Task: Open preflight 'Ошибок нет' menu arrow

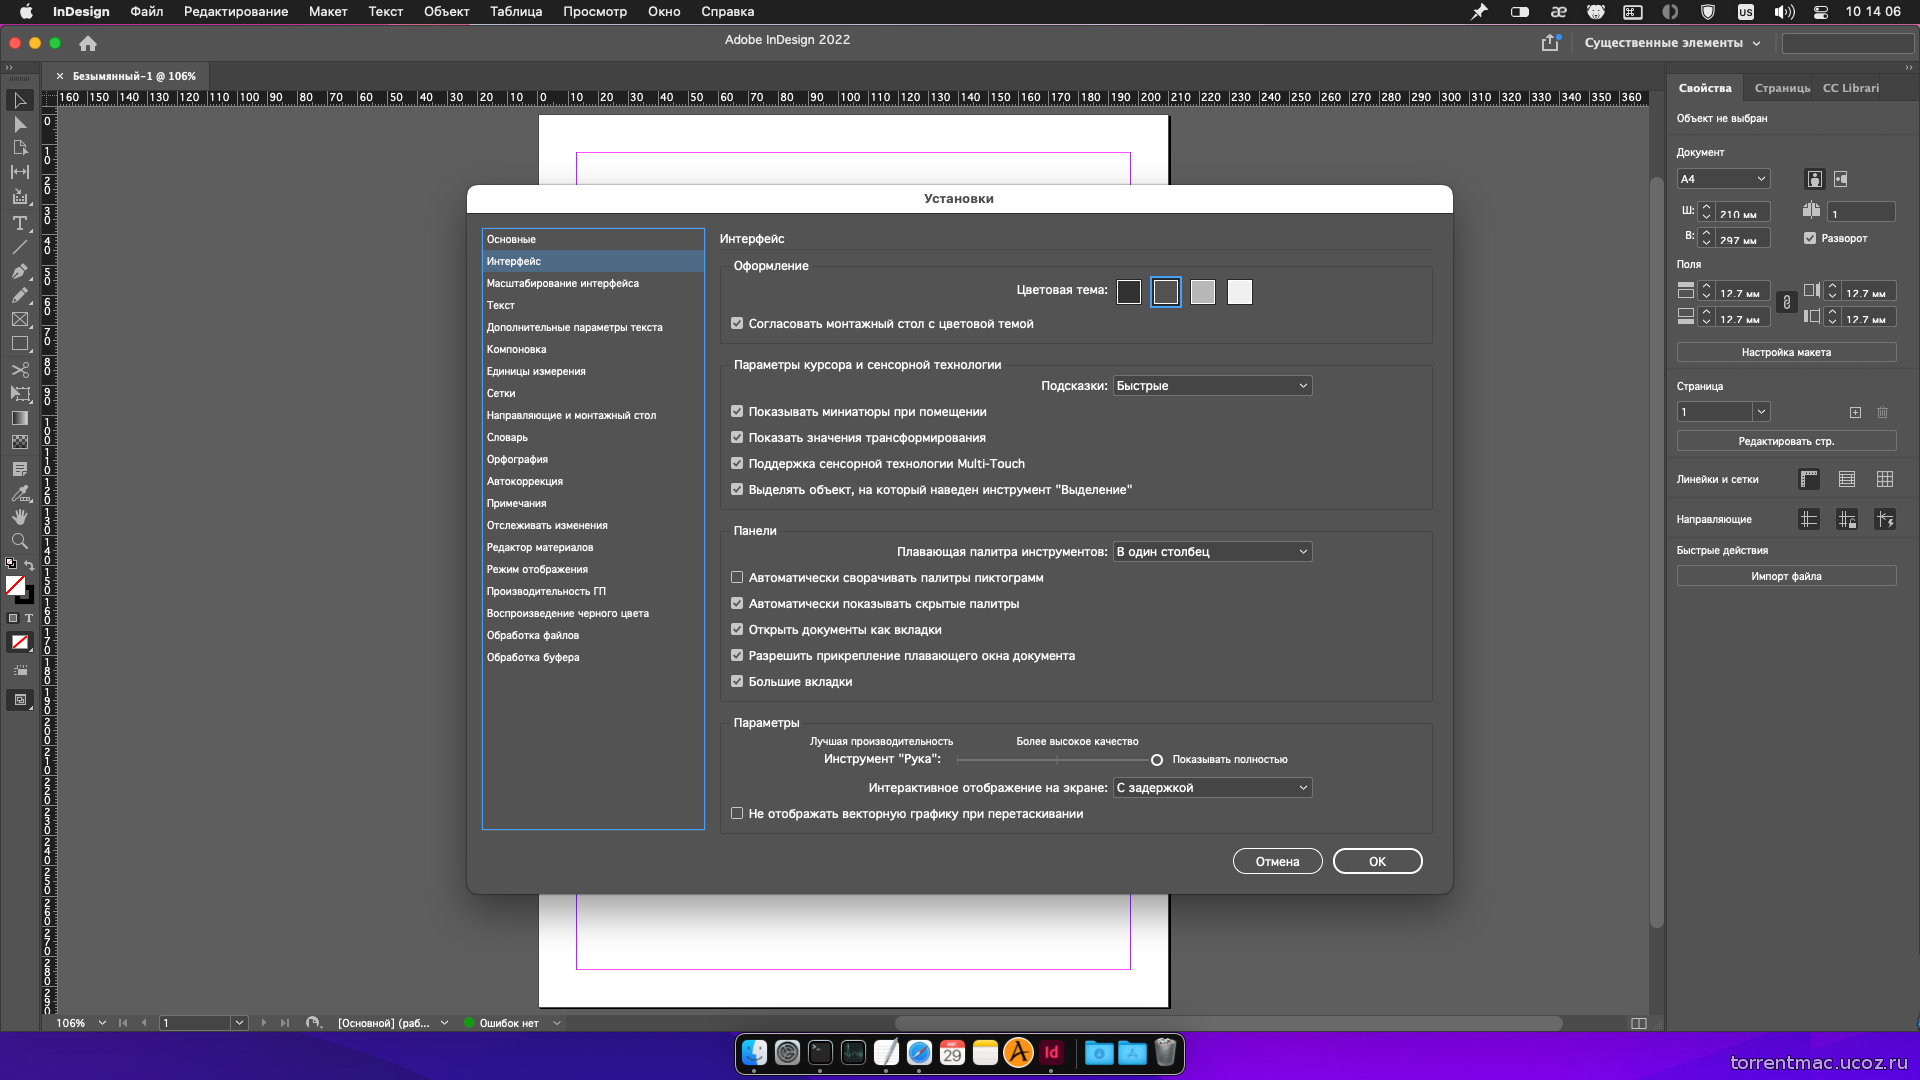Action: 557,1023
